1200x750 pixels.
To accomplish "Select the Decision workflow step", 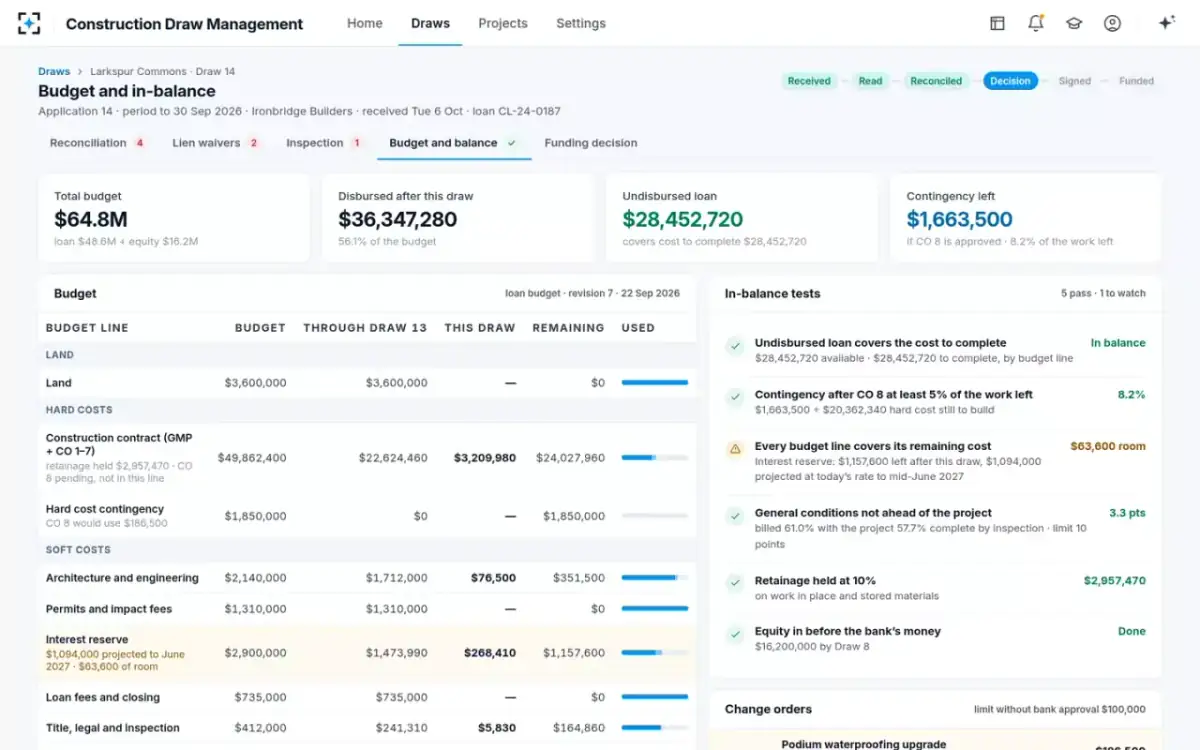I will click(1010, 81).
